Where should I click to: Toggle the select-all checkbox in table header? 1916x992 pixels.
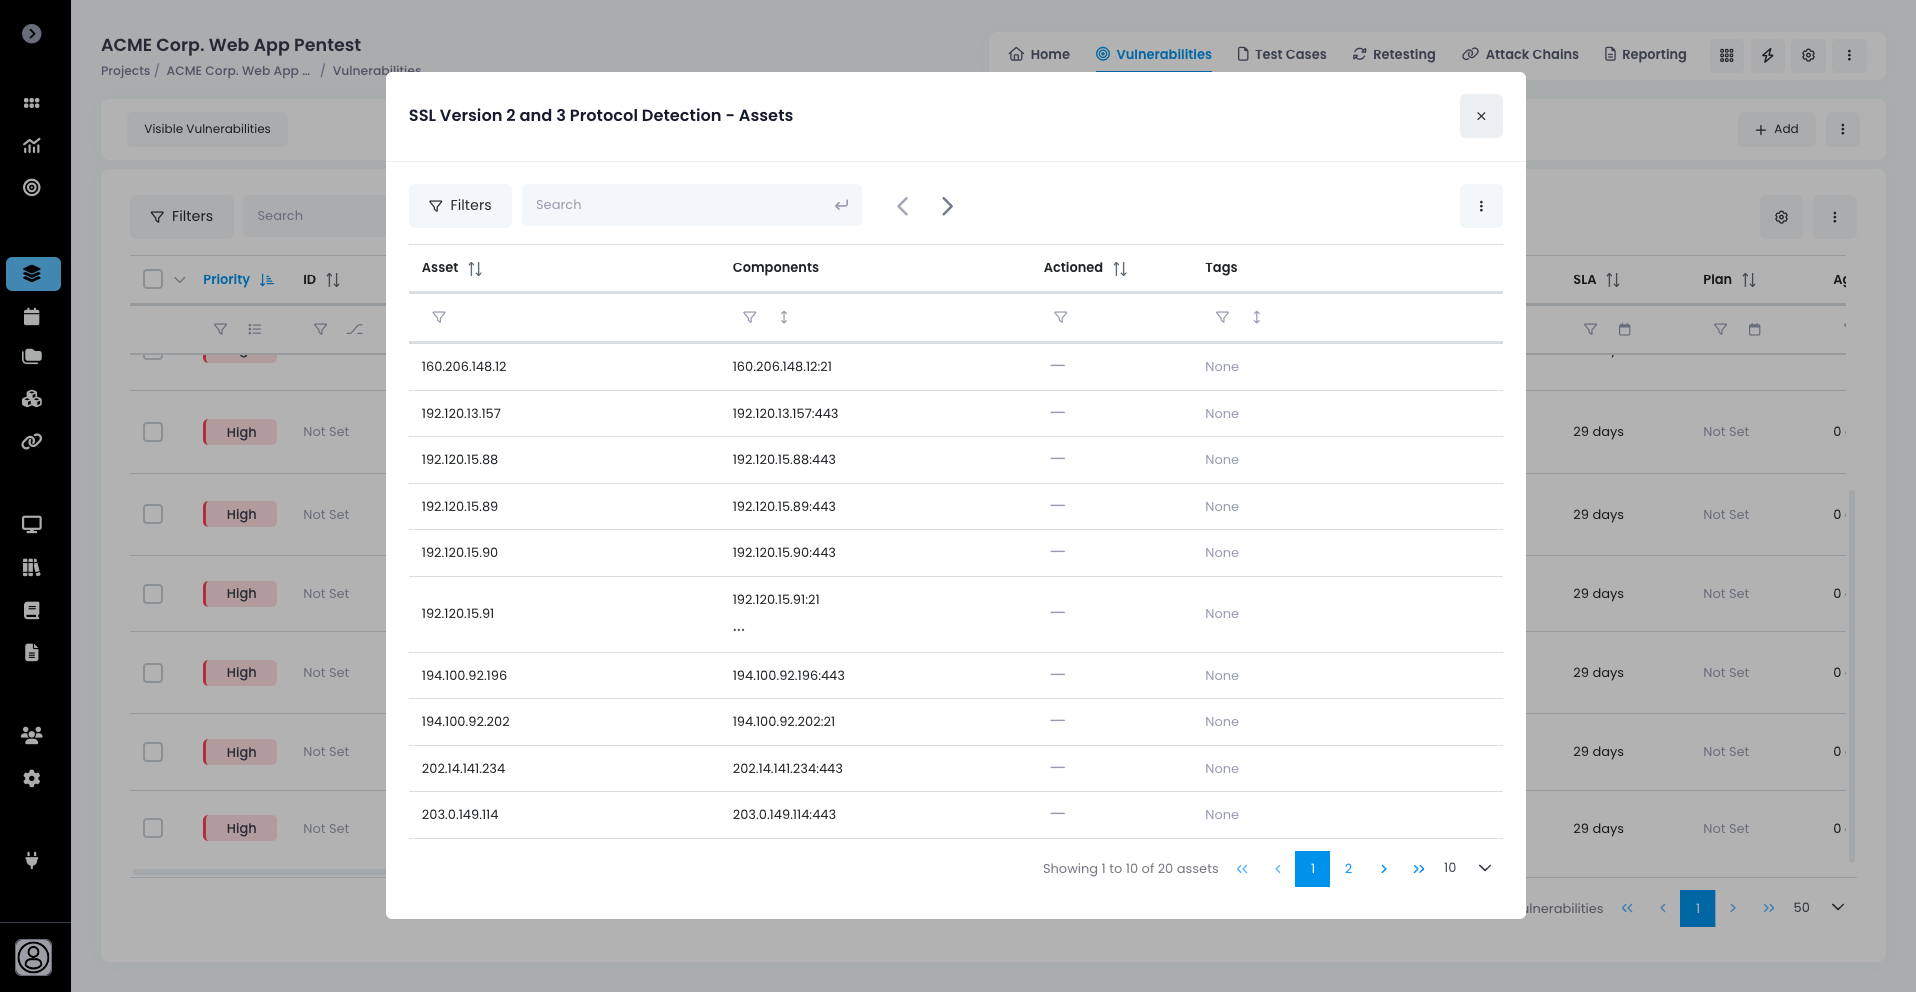pos(153,279)
